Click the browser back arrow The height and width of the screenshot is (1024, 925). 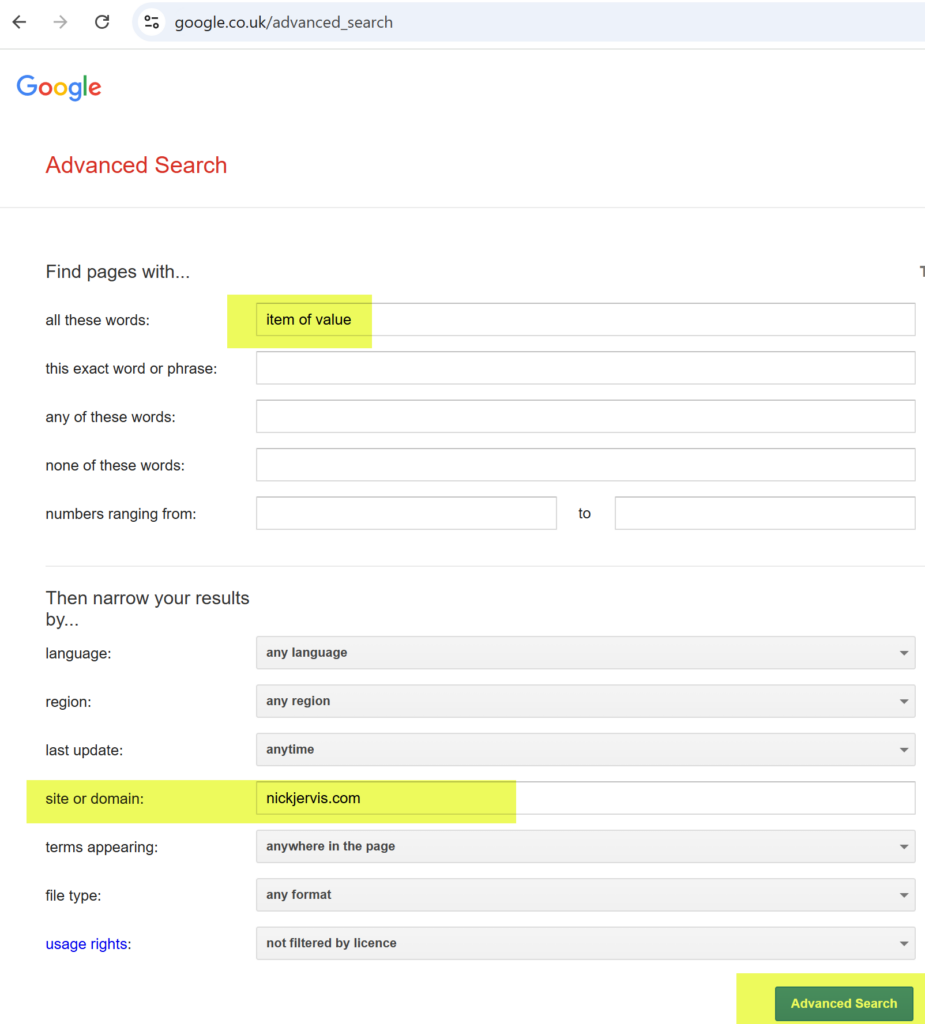click(19, 21)
